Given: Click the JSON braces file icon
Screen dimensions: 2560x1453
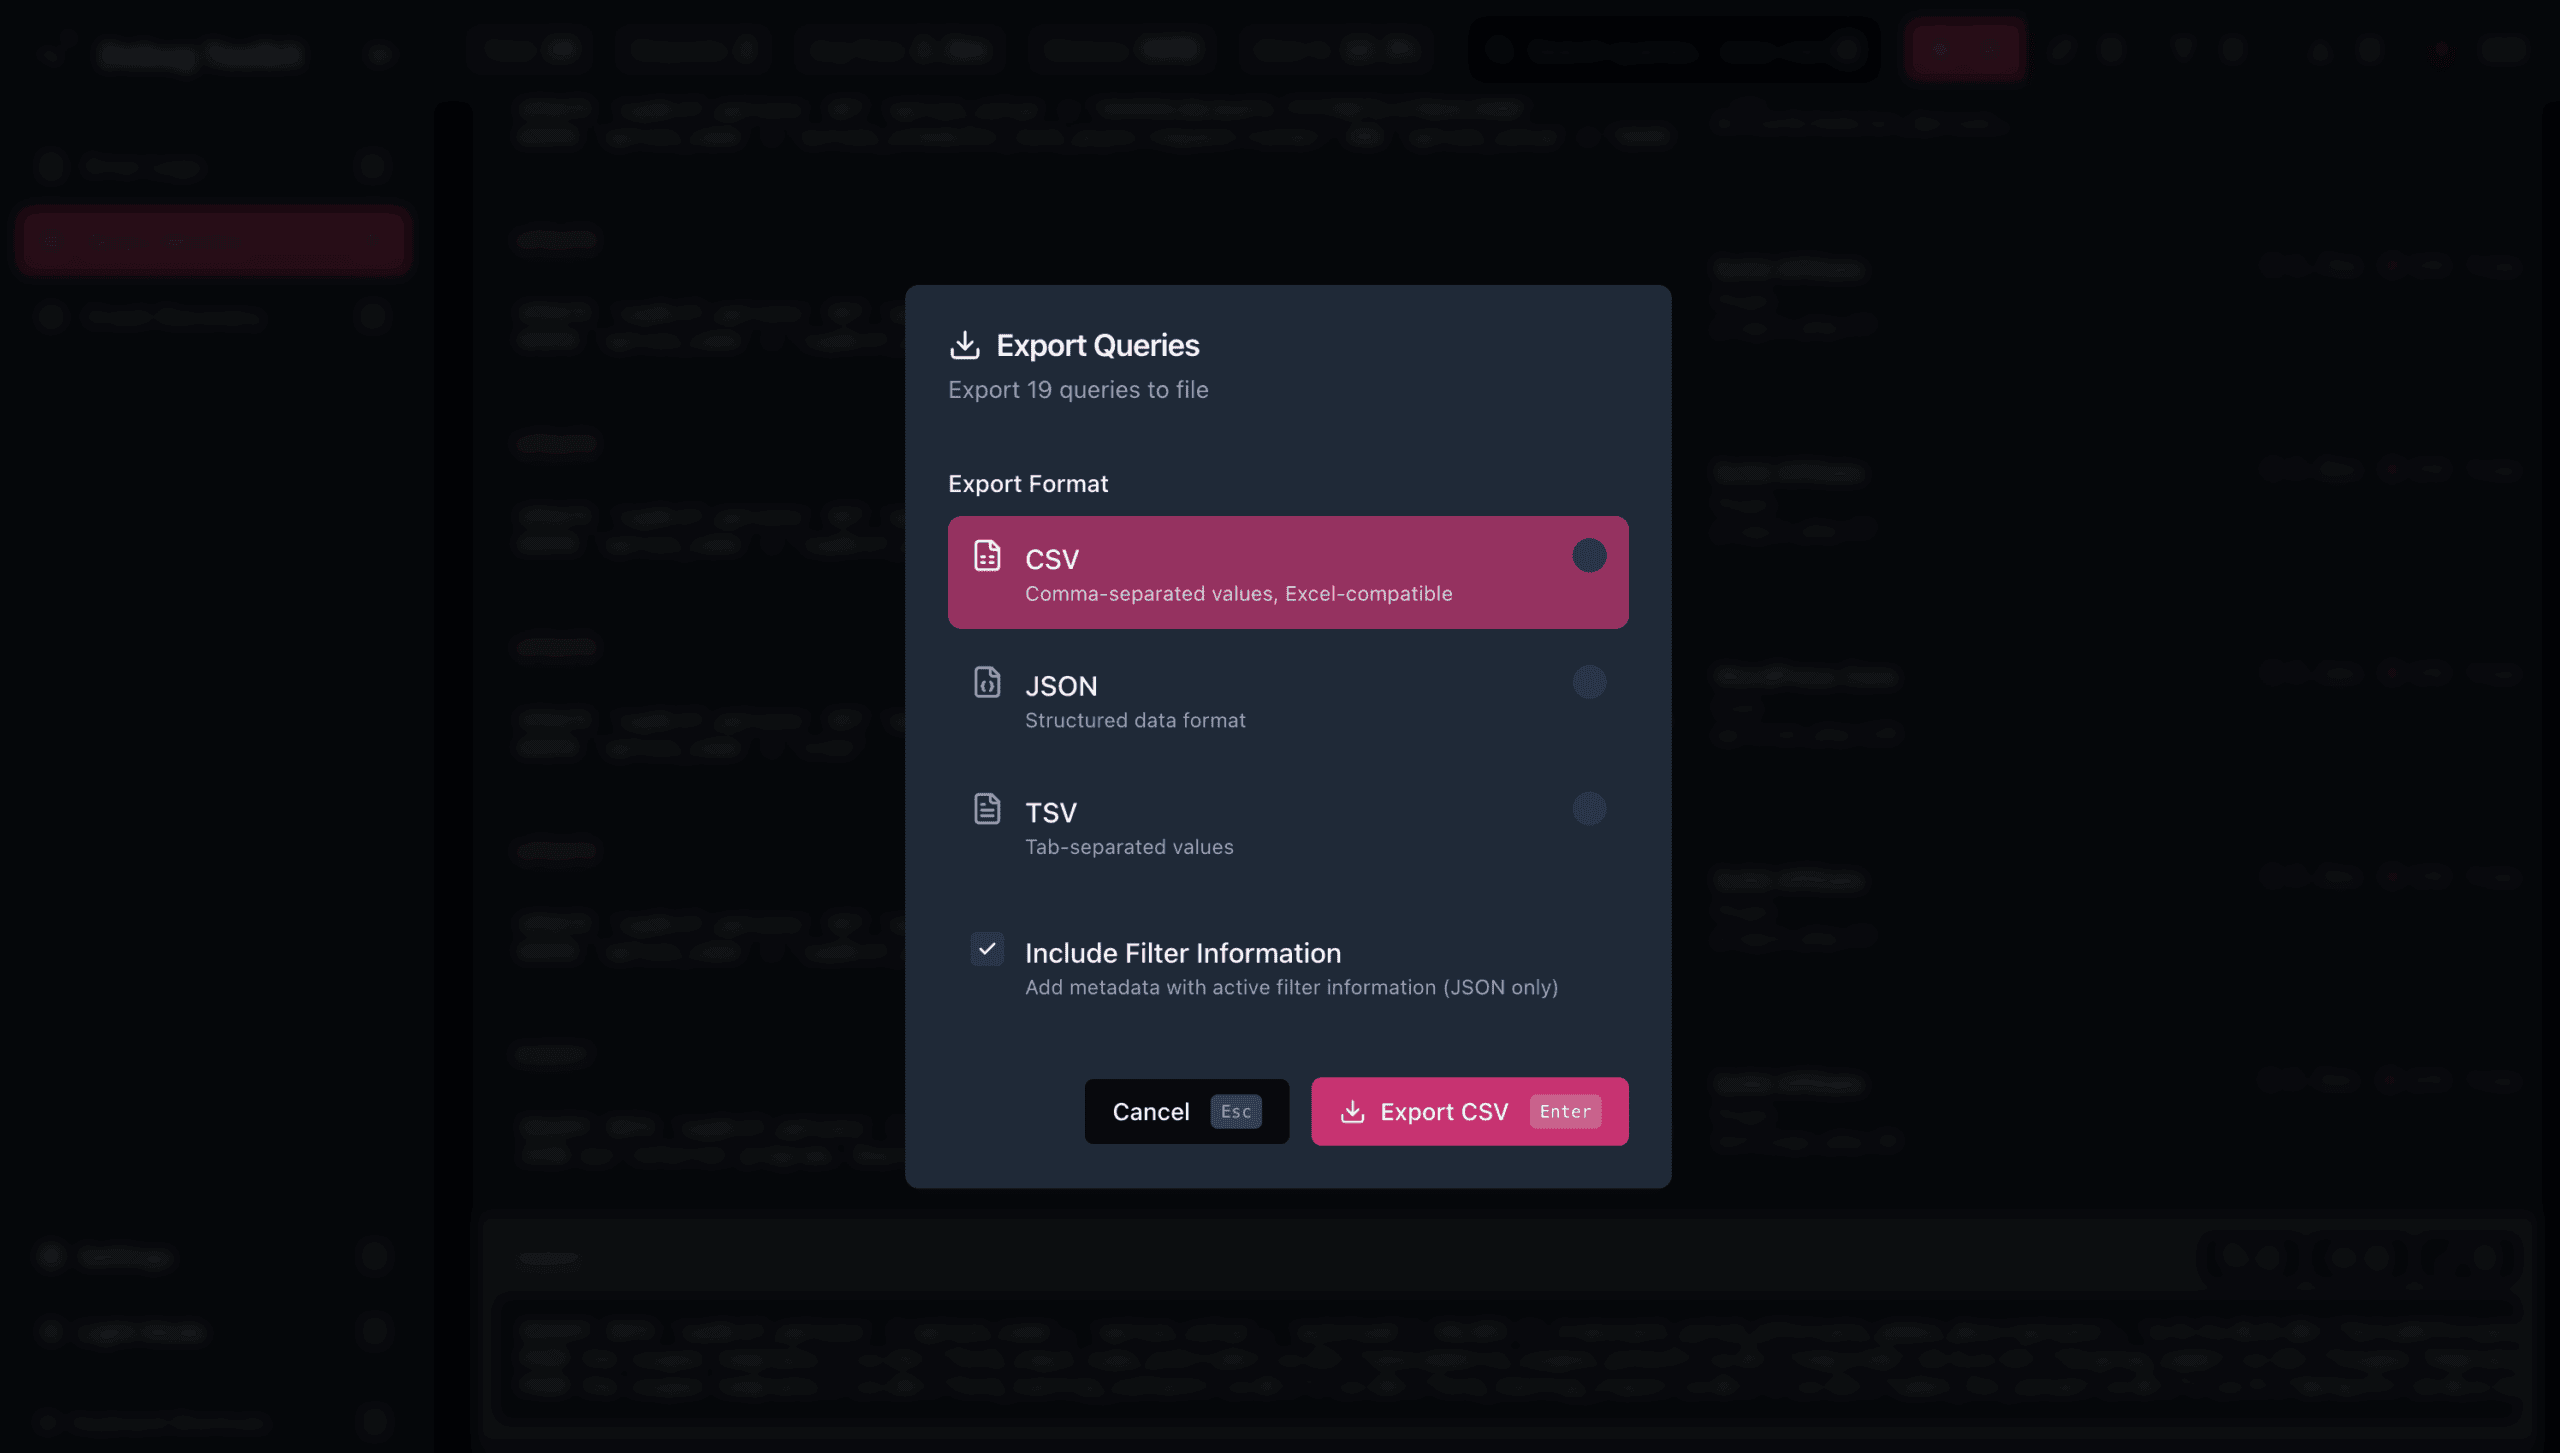Looking at the screenshot, I should [987, 682].
